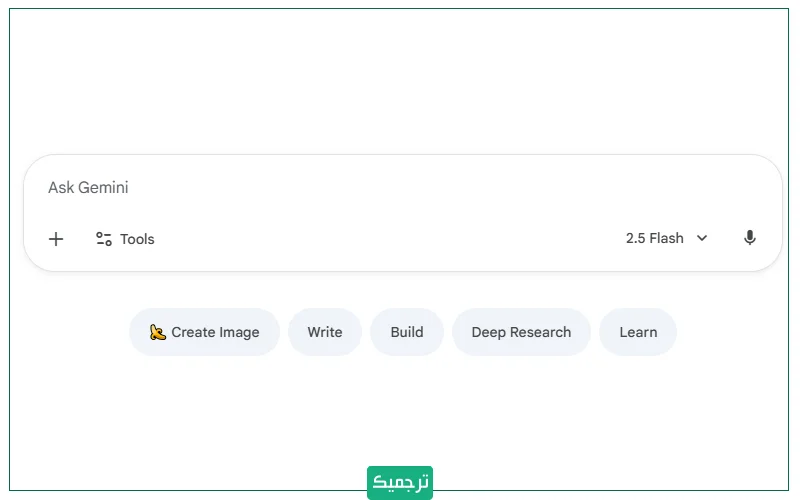Click the Tools sliders icon

pyautogui.click(x=103, y=239)
